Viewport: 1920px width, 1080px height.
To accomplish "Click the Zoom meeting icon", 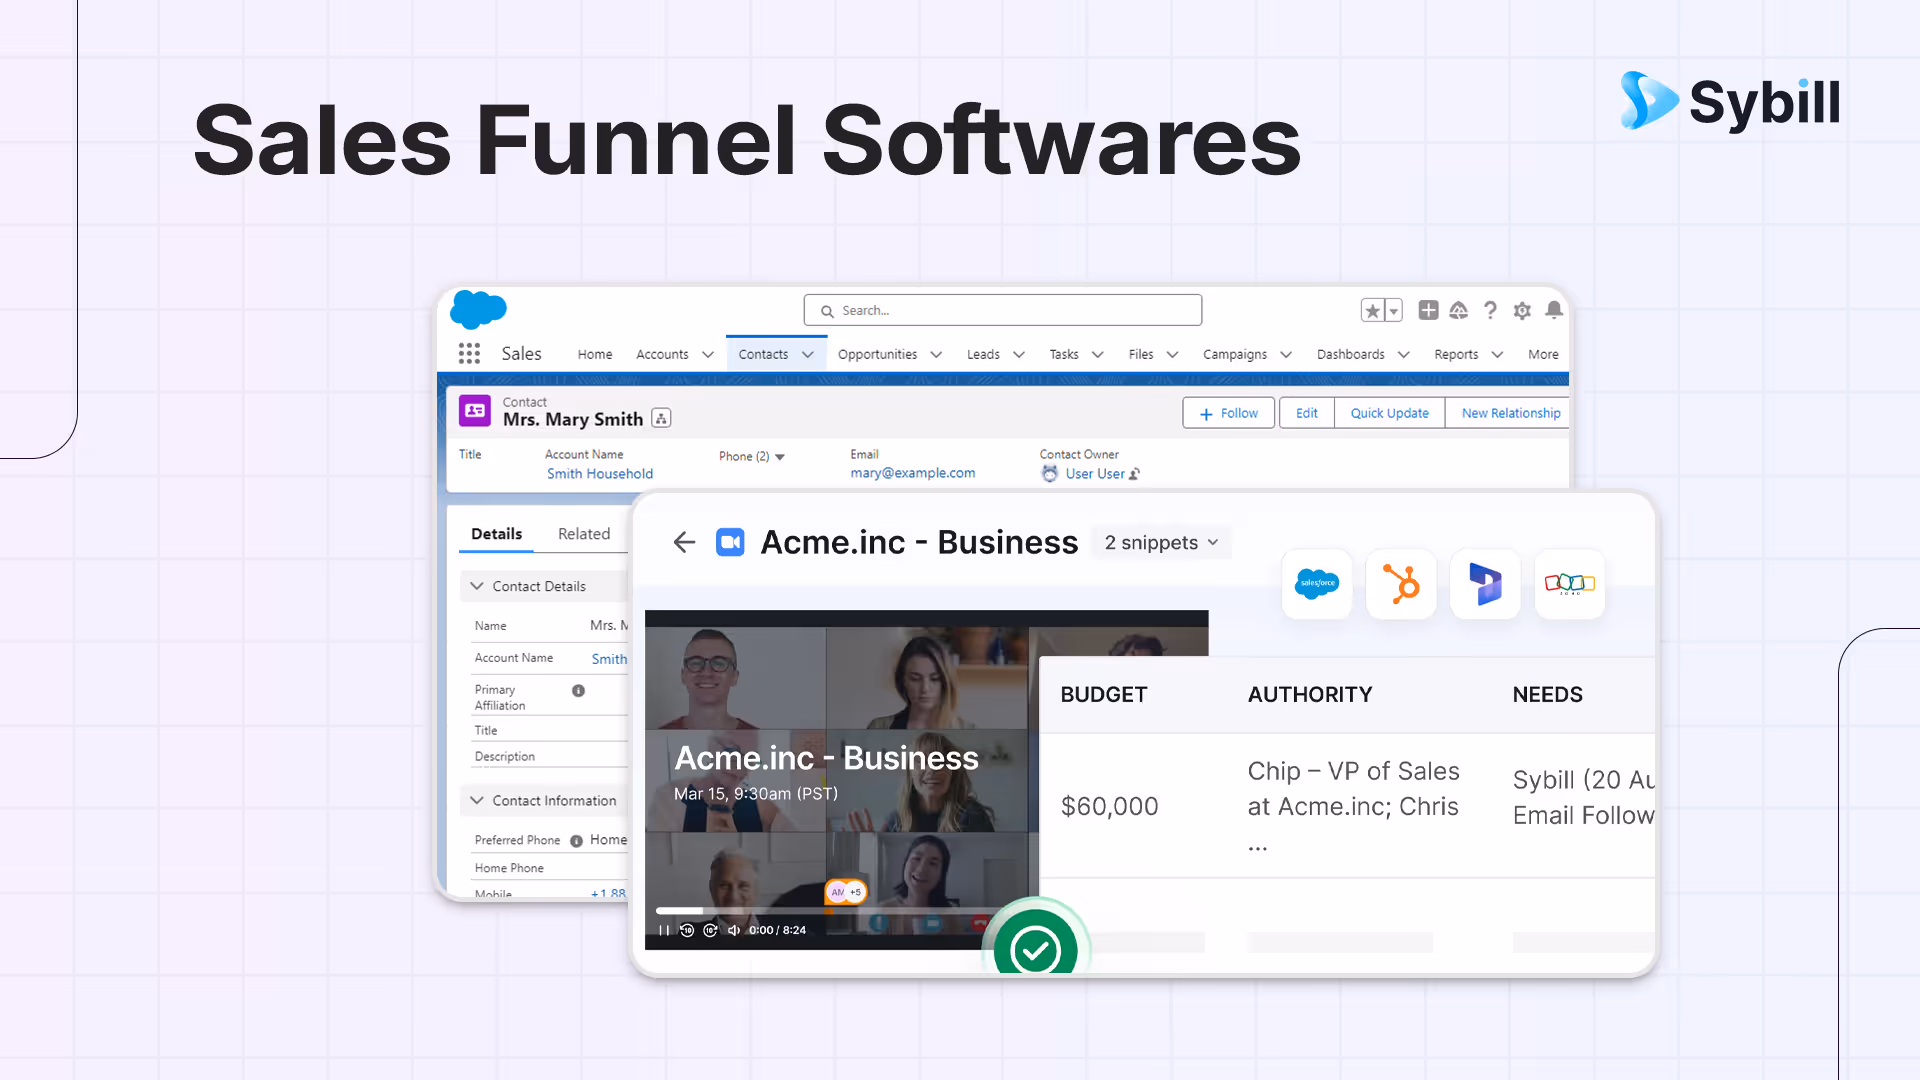I will (x=730, y=542).
